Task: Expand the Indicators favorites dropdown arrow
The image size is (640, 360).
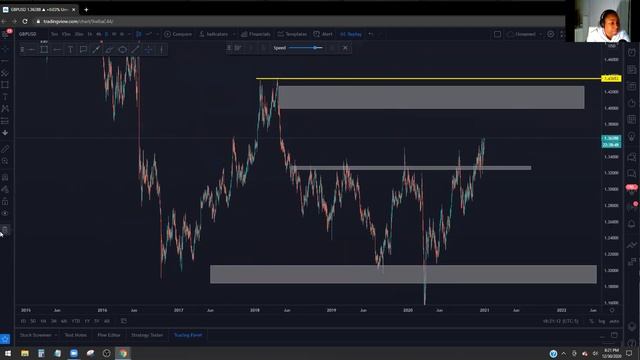Action: (234, 34)
